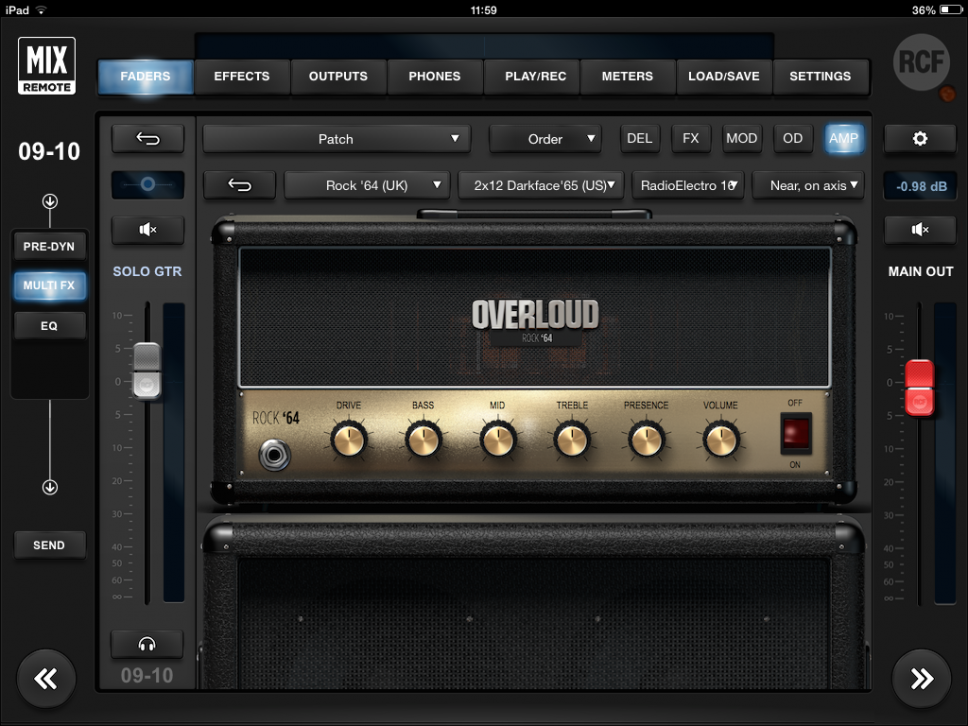Click the pan control under the back arrow
Viewport: 968px width, 726px height.
pos(147,185)
